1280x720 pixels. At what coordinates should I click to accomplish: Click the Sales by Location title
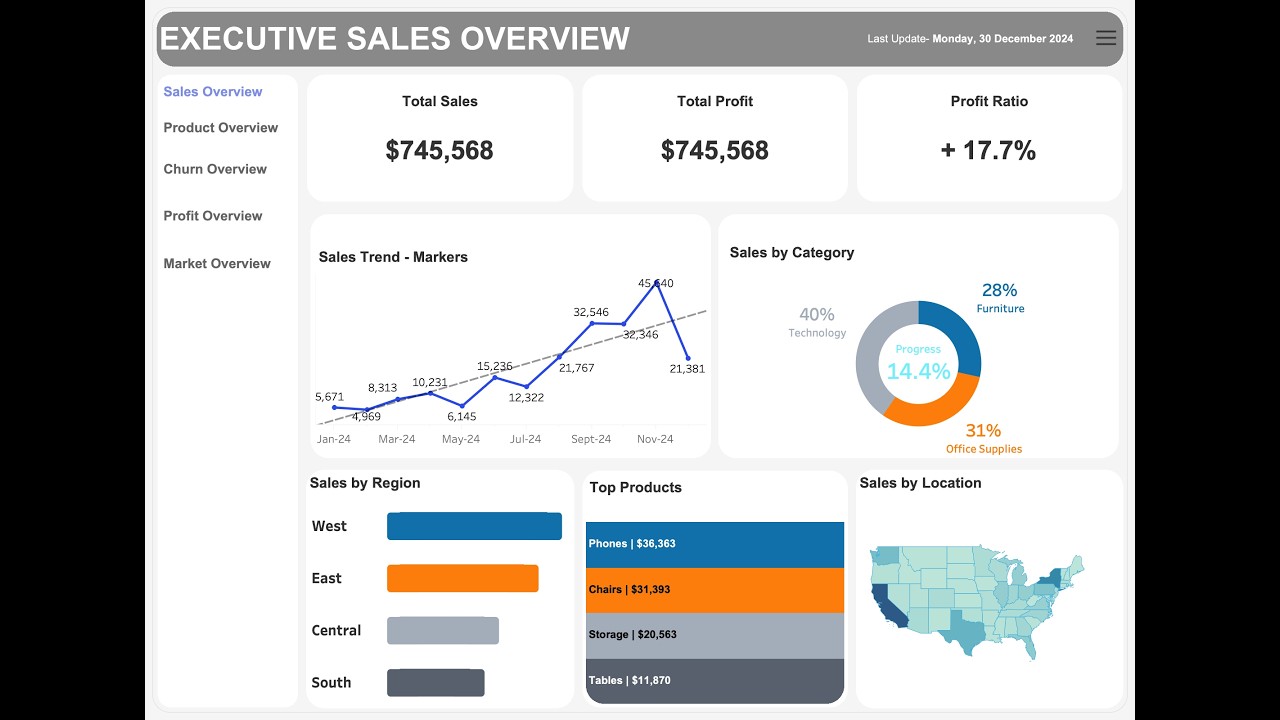920,483
